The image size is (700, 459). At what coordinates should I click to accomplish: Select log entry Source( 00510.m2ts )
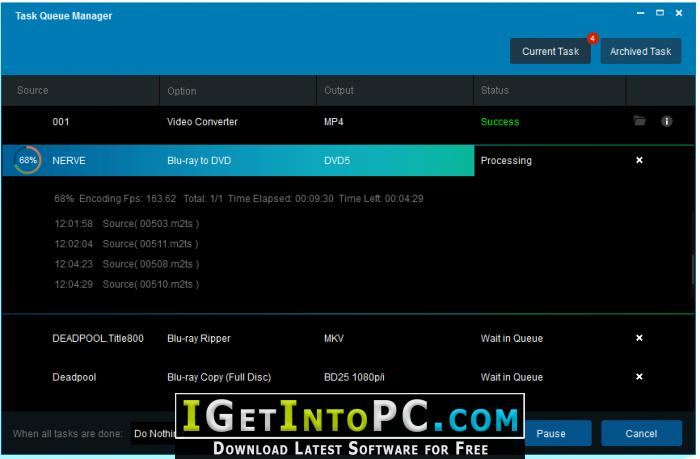click(x=127, y=284)
